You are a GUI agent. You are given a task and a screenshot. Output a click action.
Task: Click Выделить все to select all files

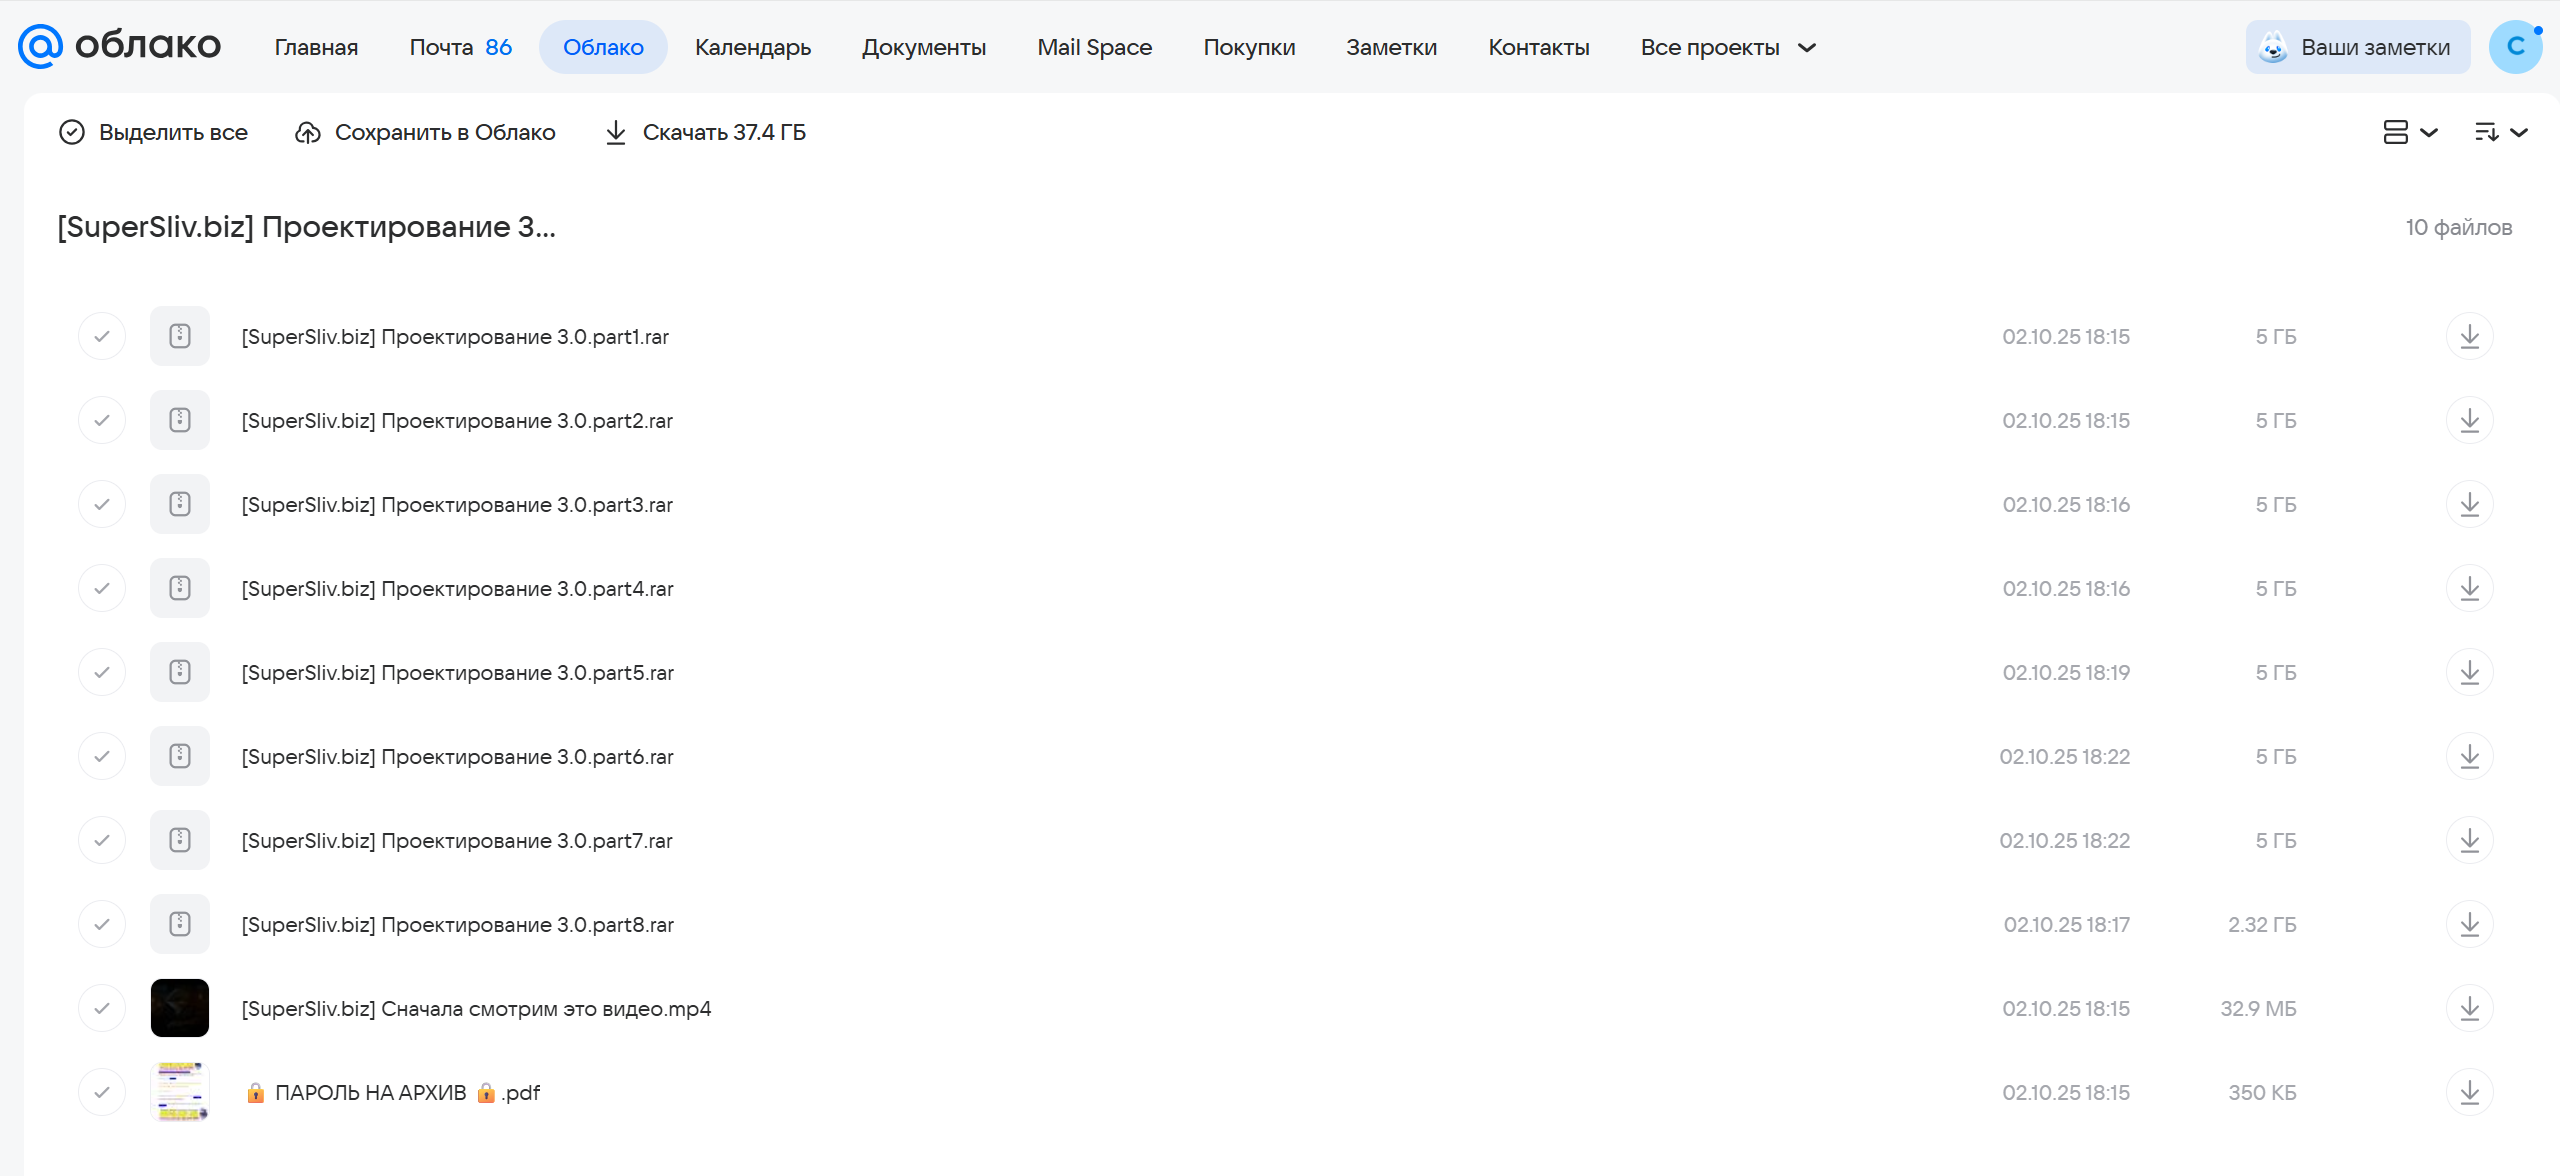153,132
